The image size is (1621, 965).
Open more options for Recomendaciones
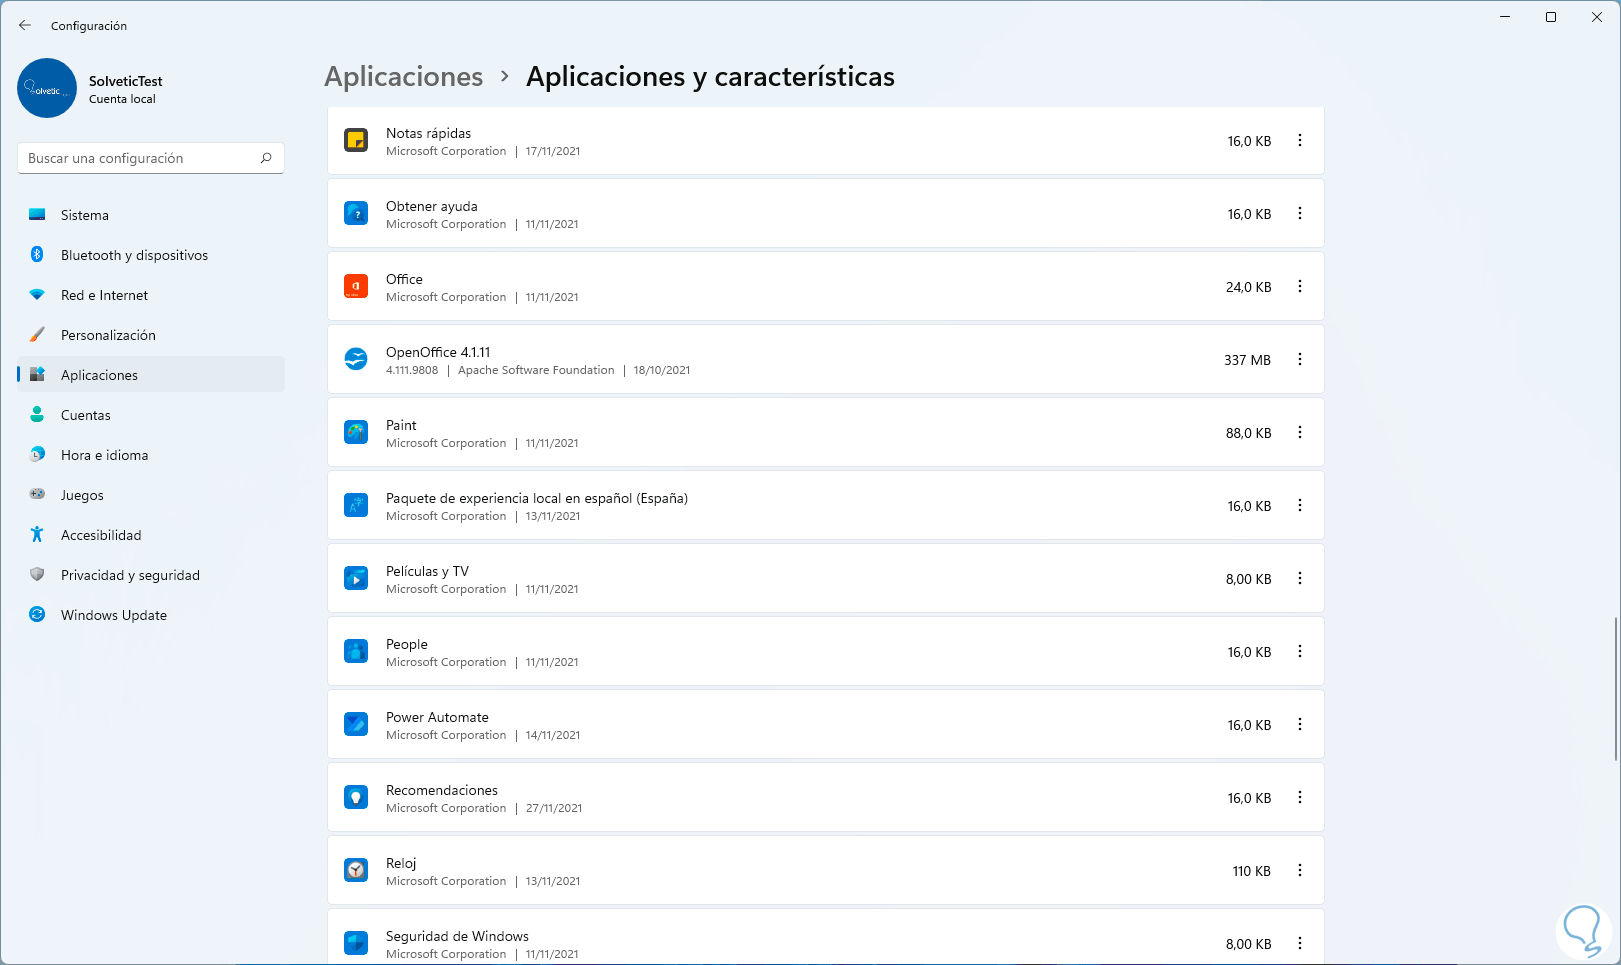click(1300, 797)
